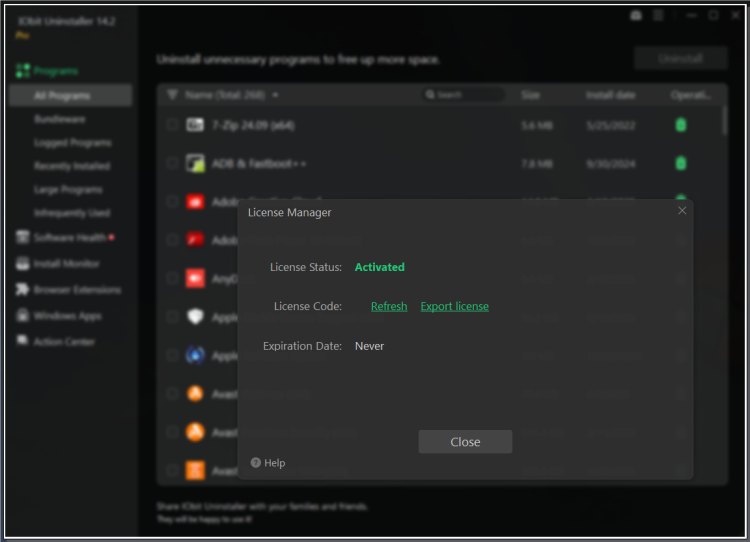Click the Search field in the programs list

(x=463, y=95)
